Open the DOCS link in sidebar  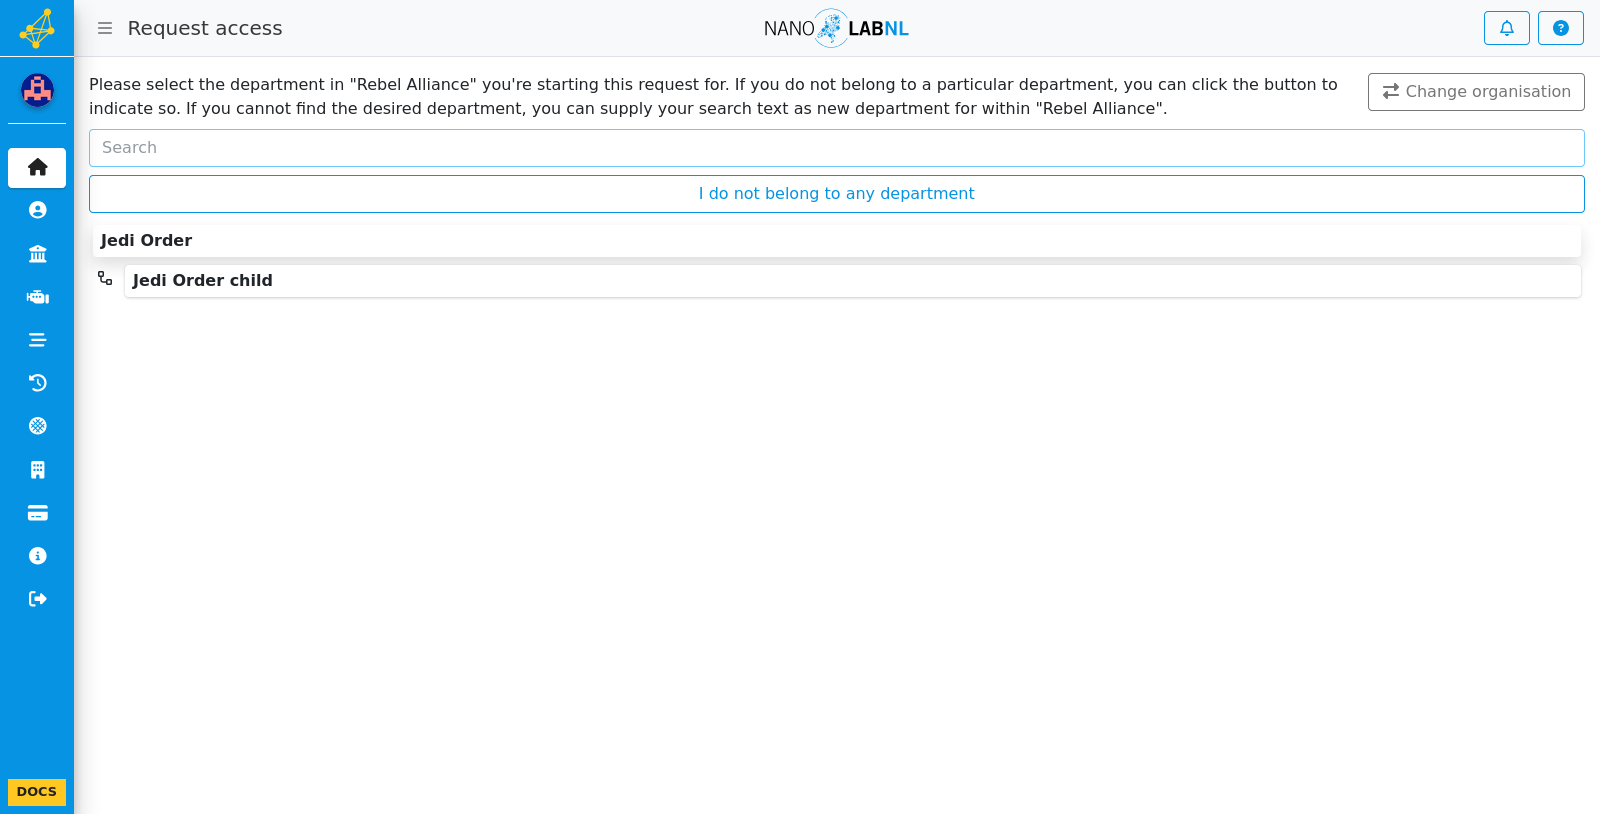pos(37,792)
